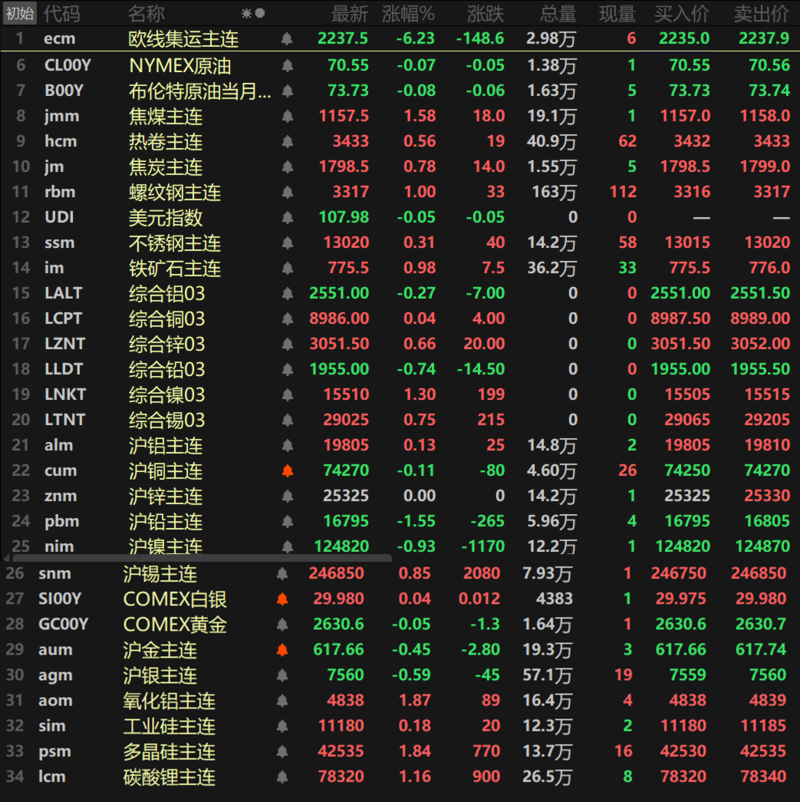Screen dimensions: 800x802
Task: Click the orange bell for COMEX白银
Action: 282,599
